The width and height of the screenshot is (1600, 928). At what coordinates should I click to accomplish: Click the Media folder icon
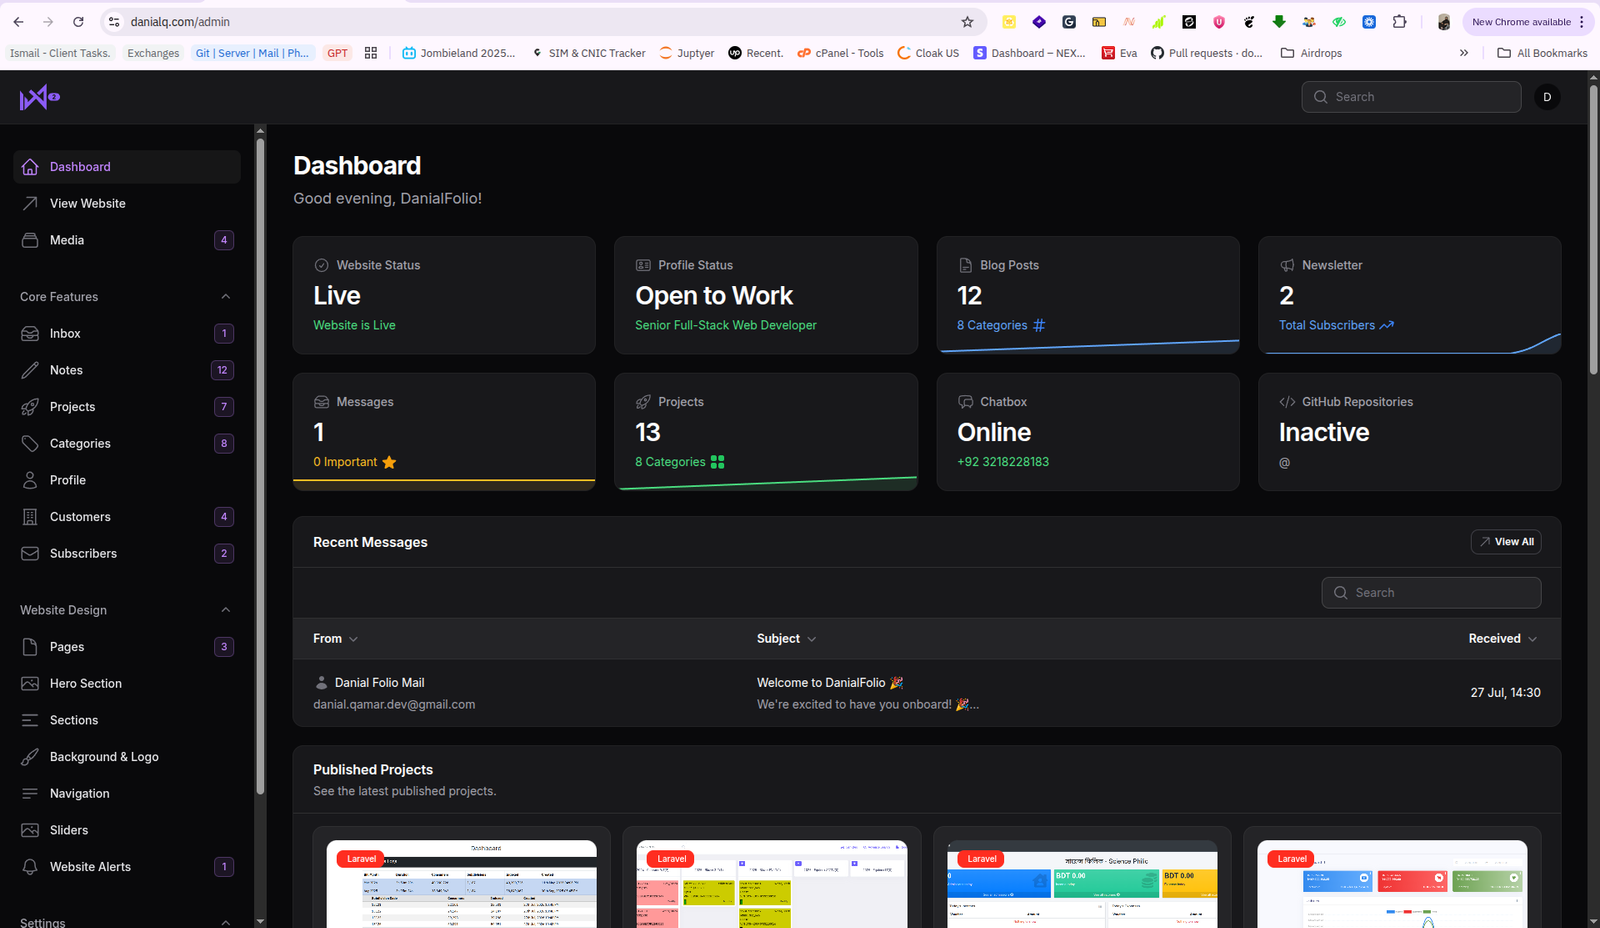coord(30,240)
